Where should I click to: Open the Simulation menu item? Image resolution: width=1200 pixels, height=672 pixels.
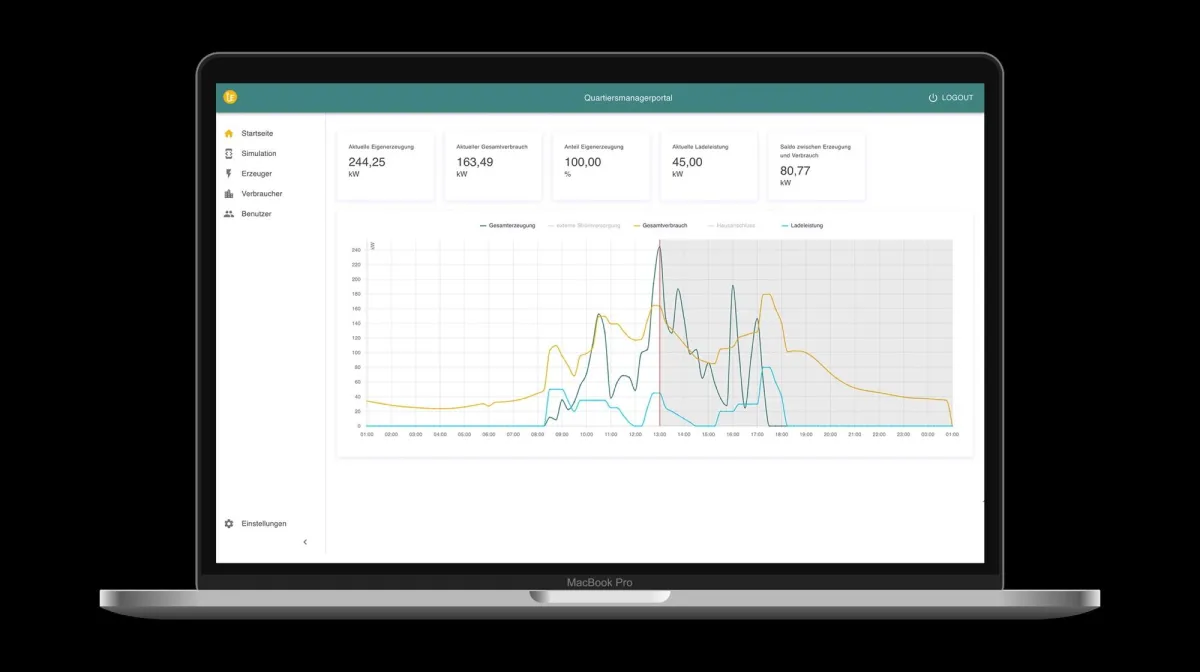coord(258,153)
